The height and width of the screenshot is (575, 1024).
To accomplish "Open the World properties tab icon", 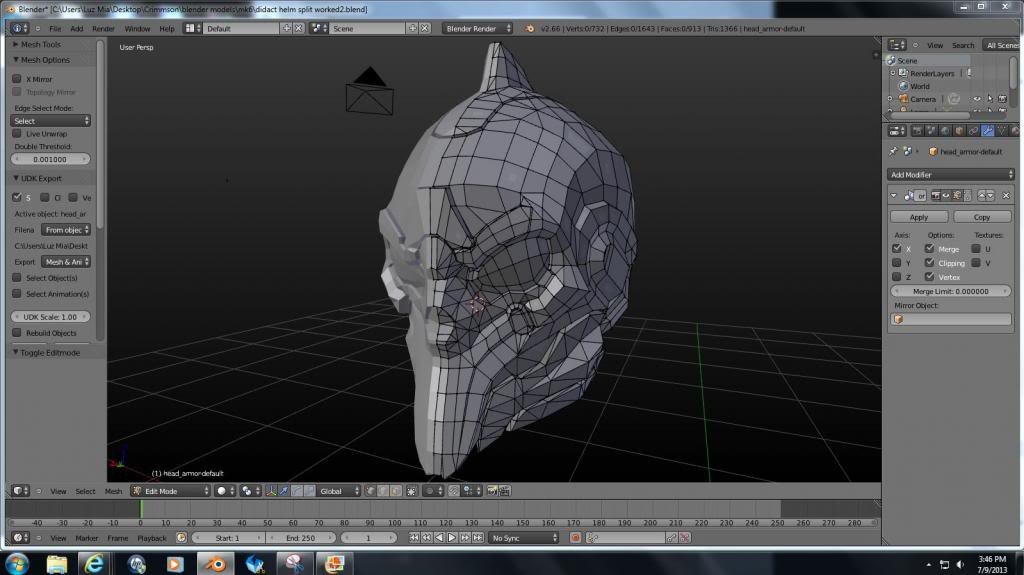I will [x=945, y=131].
